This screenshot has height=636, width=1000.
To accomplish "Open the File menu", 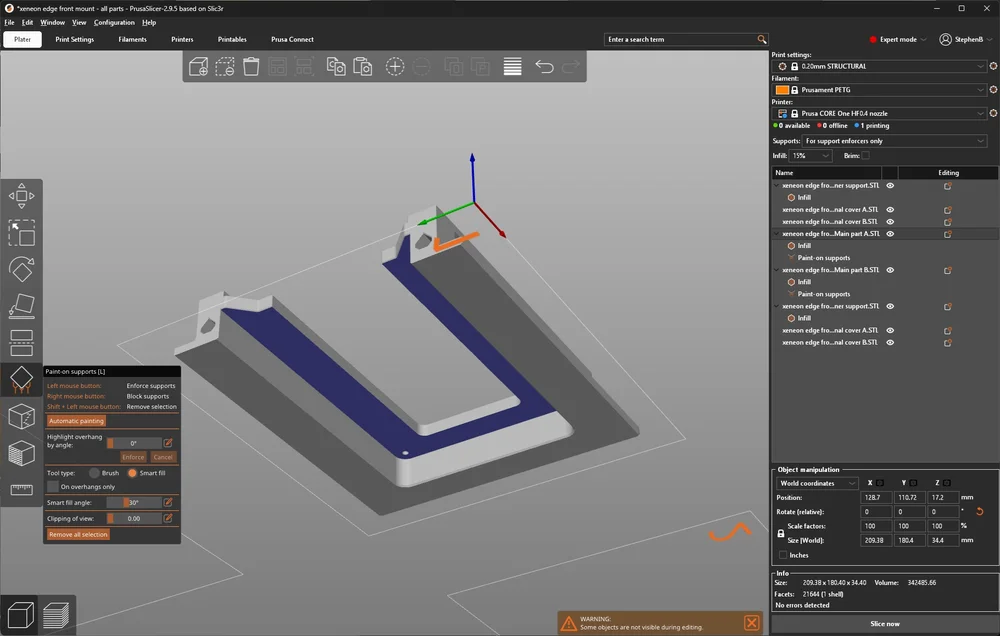I will point(10,22).
